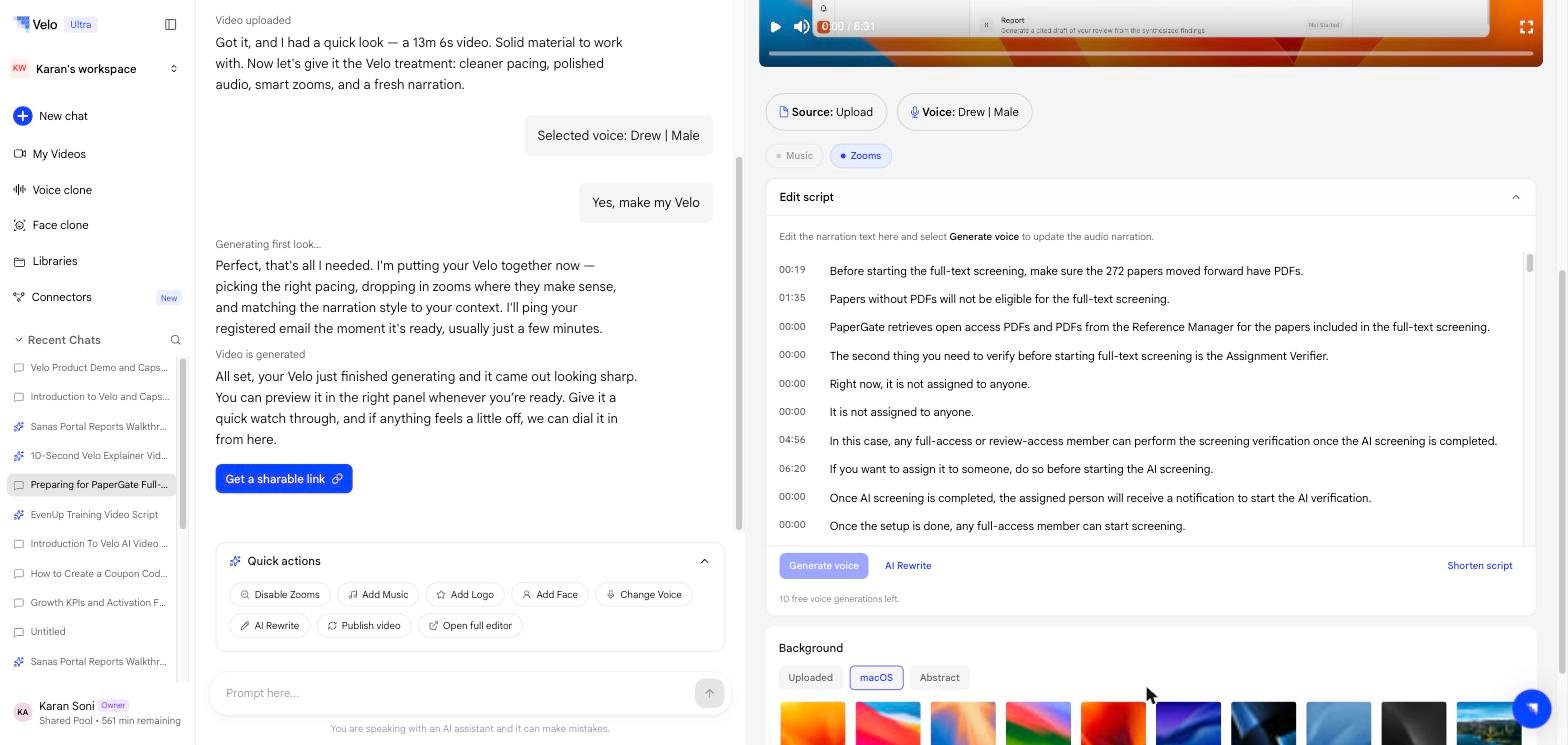Image resolution: width=1568 pixels, height=745 pixels.
Task: Click the Velo logo
Action: tap(36, 24)
